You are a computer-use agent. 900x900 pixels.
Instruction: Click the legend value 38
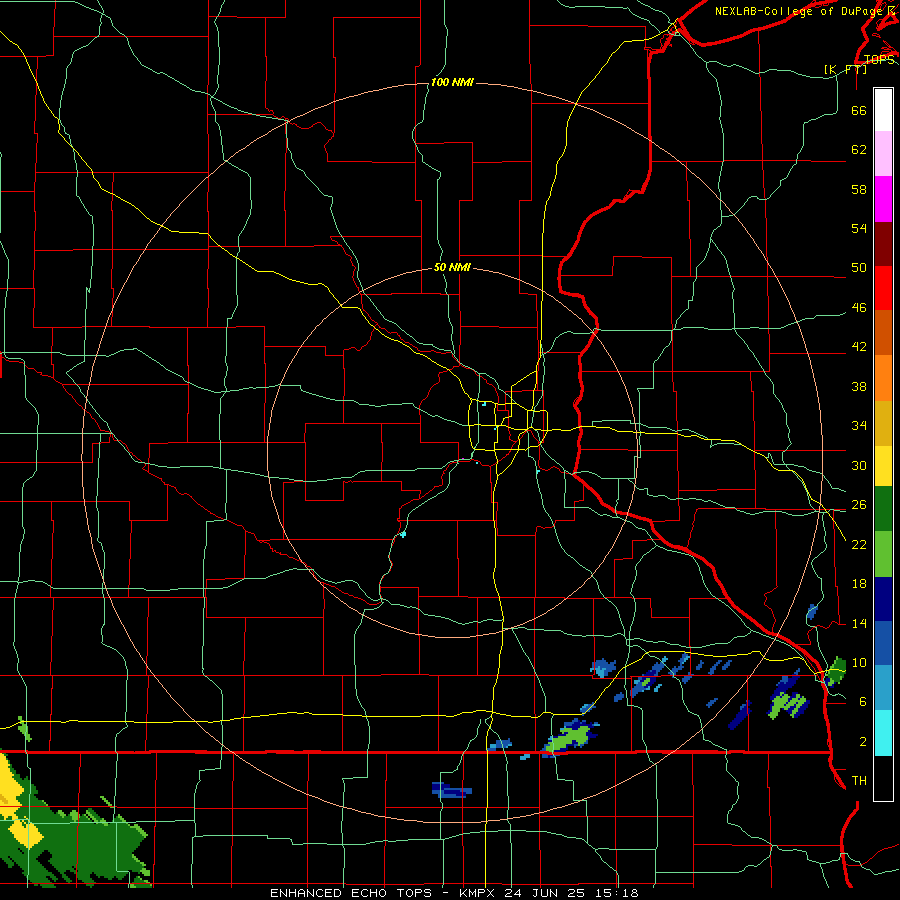859,386
